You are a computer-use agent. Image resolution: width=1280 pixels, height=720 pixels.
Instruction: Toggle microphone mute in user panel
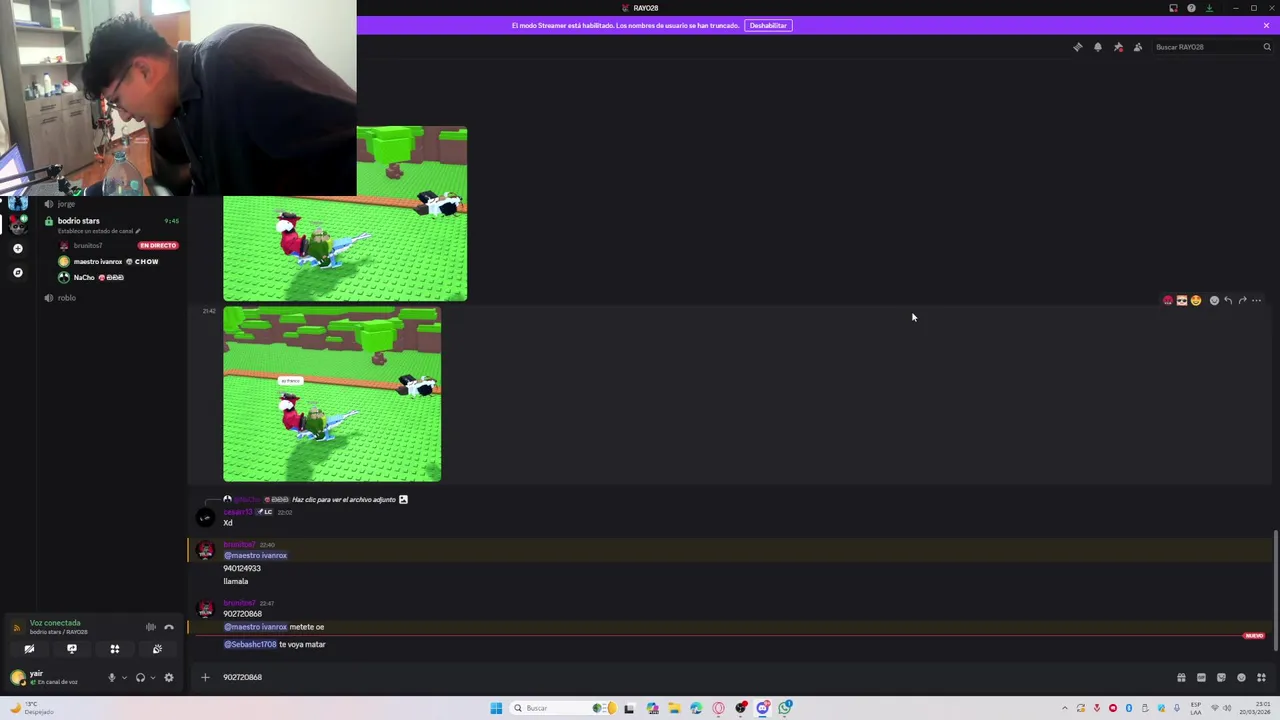[112, 677]
